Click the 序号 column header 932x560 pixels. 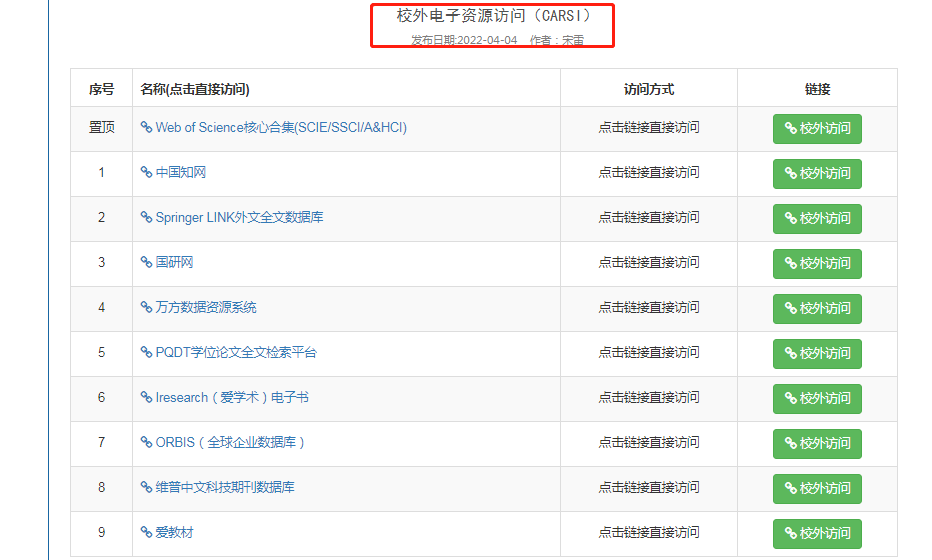102,89
